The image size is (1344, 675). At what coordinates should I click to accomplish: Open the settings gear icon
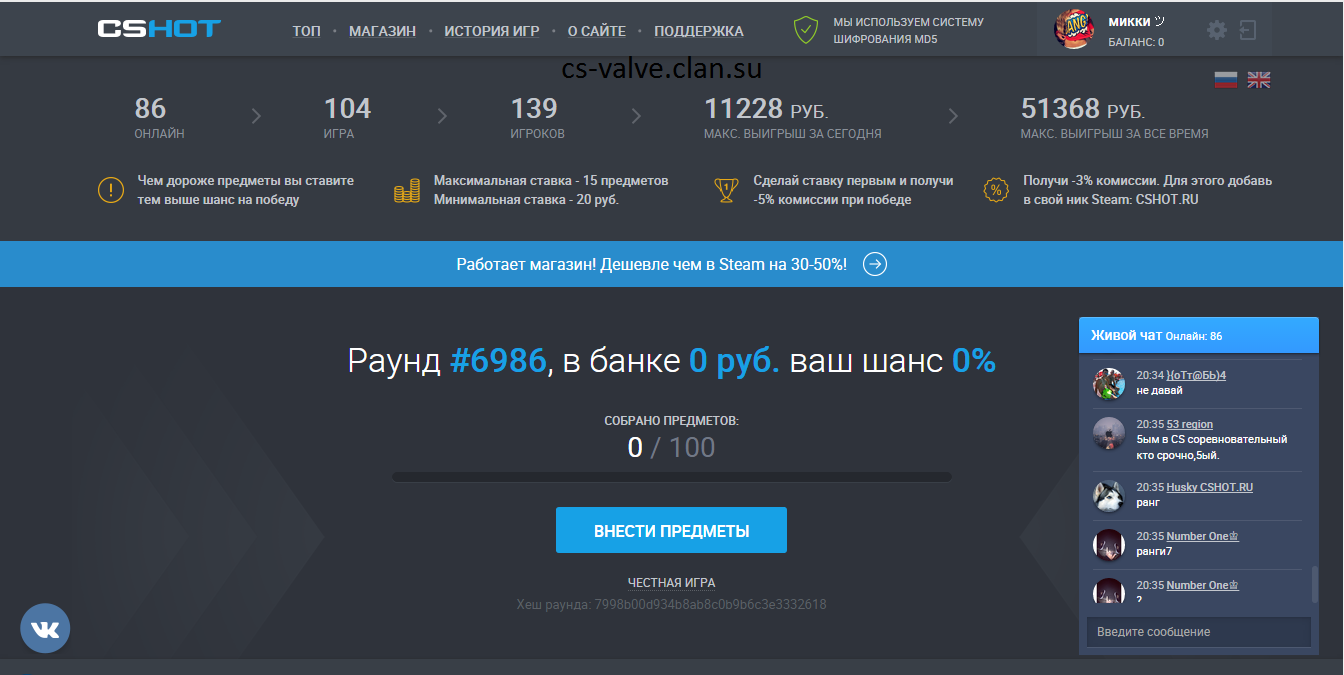pyautogui.click(x=1216, y=30)
